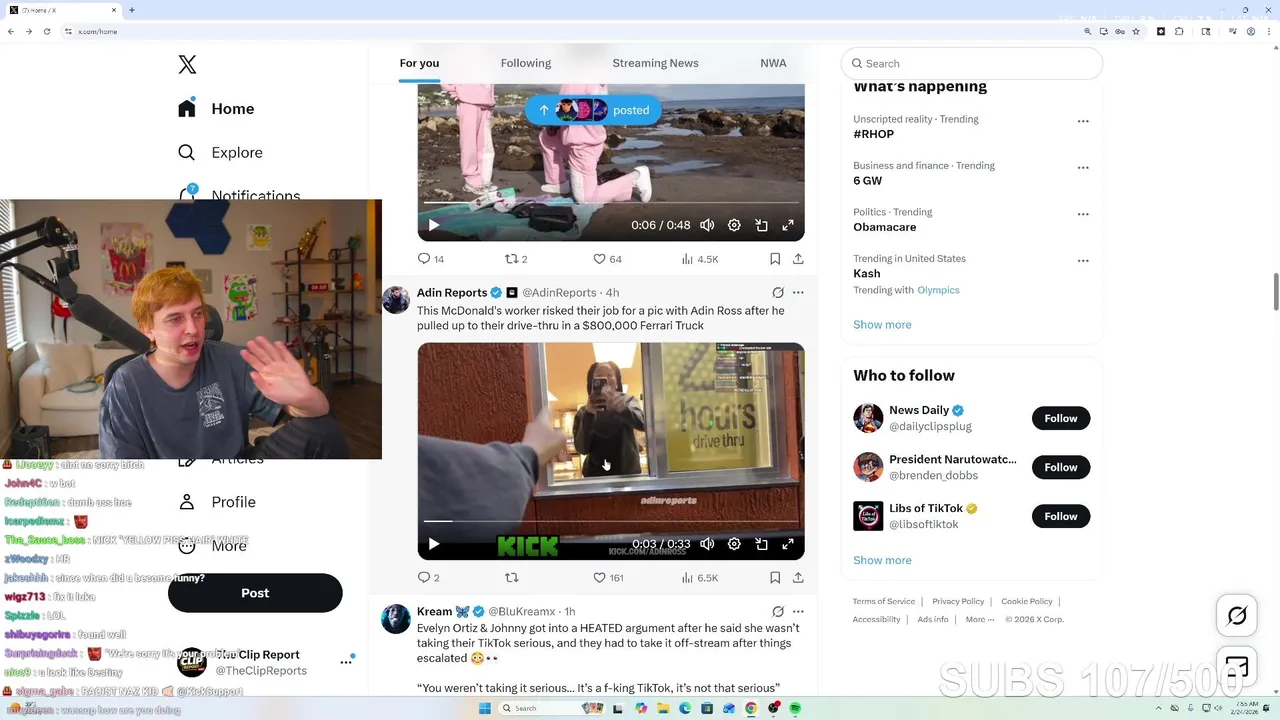Open the Olympics trending link
1280x720 pixels.
pyautogui.click(x=938, y=290)
